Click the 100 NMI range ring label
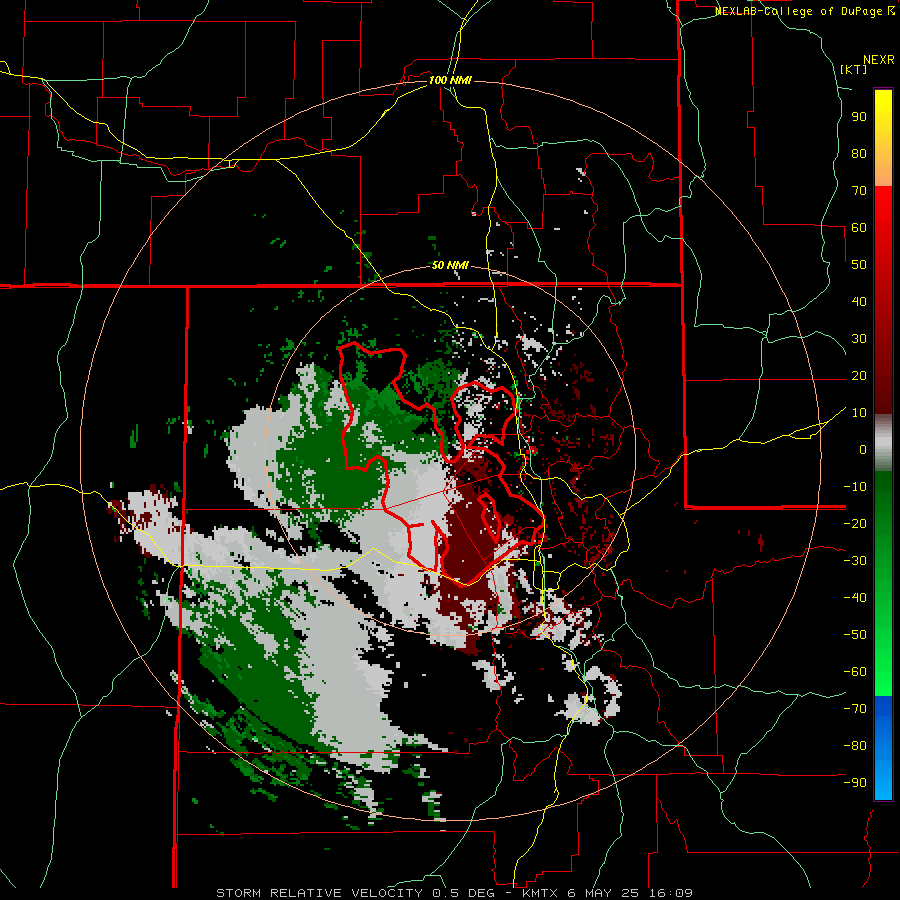900x900 pixels. [x=450, y=80]
